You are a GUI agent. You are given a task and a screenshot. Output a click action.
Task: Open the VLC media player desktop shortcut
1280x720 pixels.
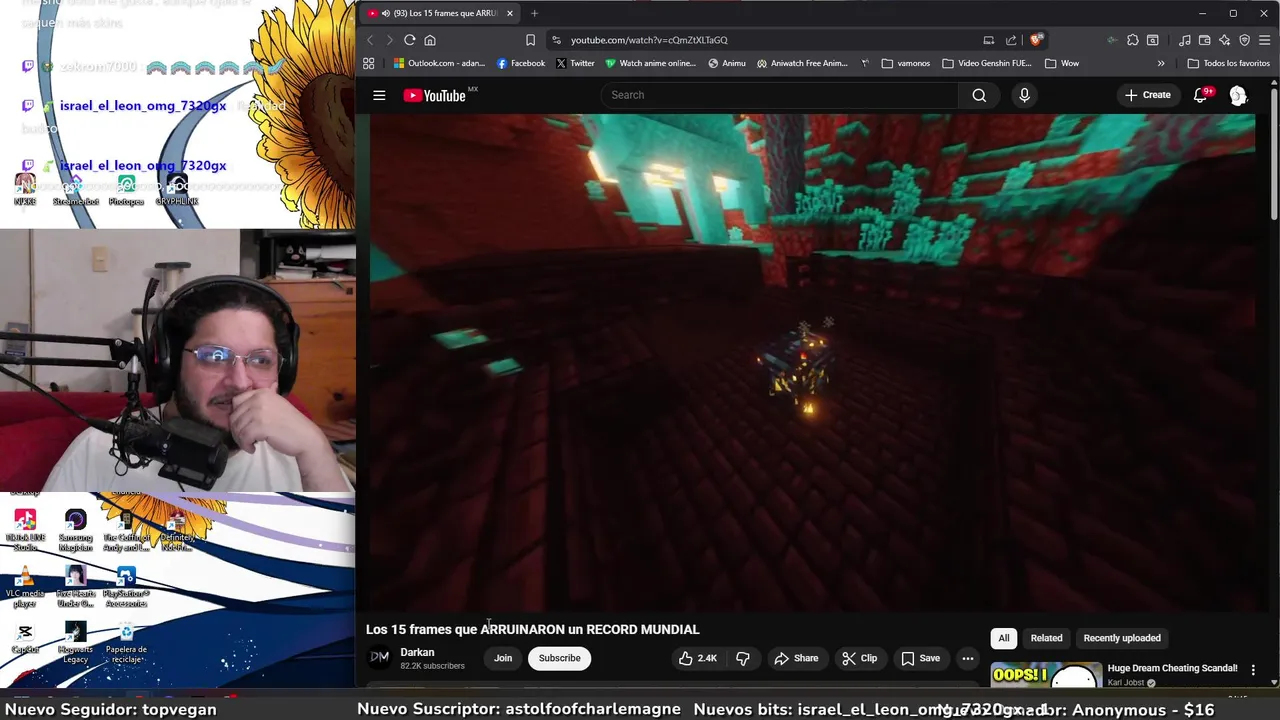click(25, 585)
